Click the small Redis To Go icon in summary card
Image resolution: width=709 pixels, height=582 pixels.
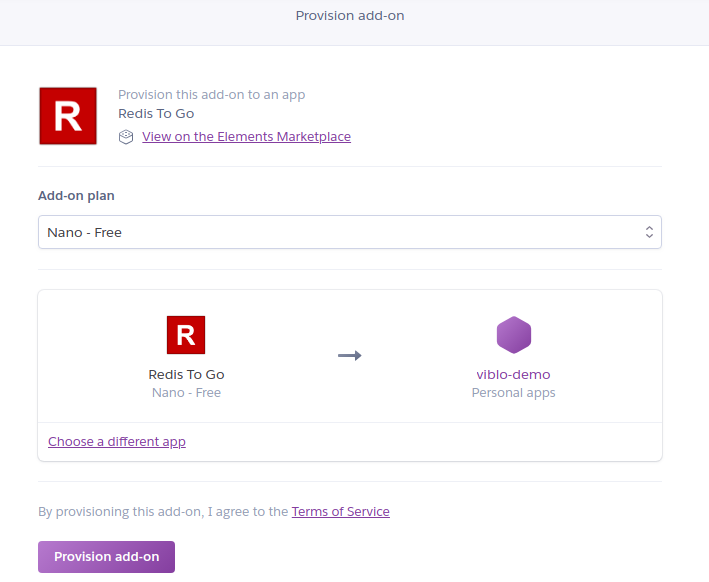point(186,335)
